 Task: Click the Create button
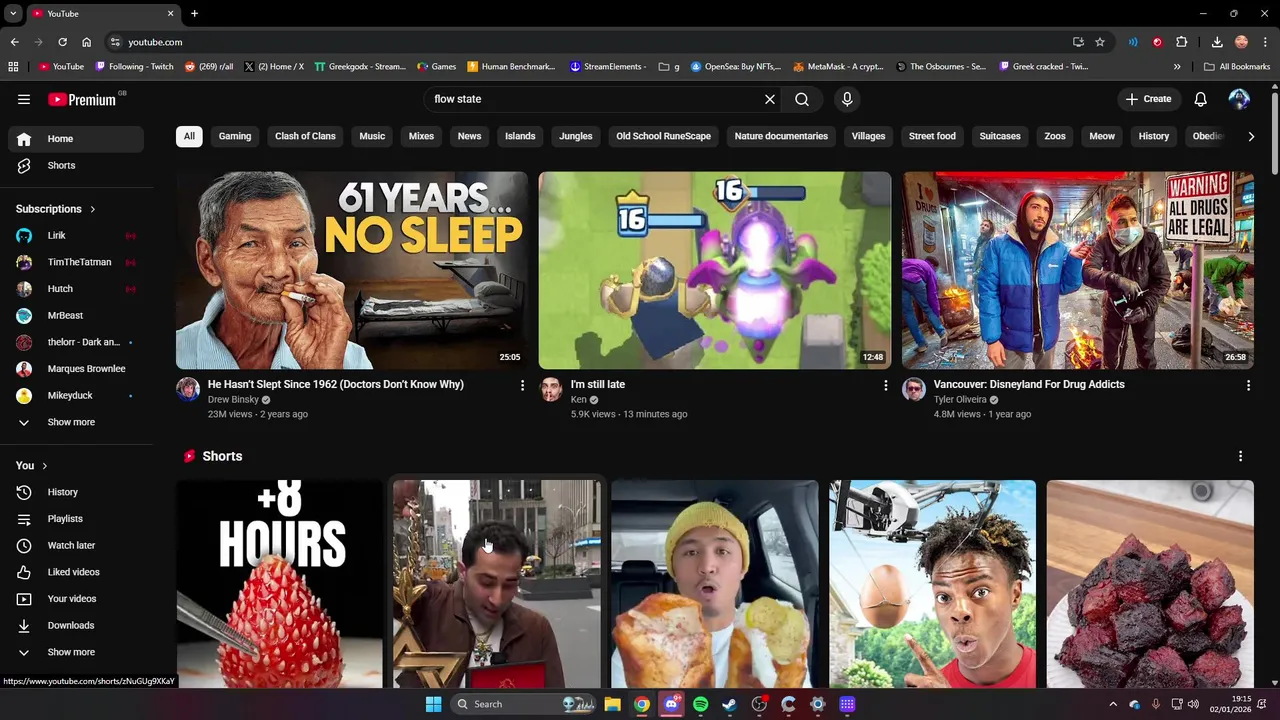1149,99
